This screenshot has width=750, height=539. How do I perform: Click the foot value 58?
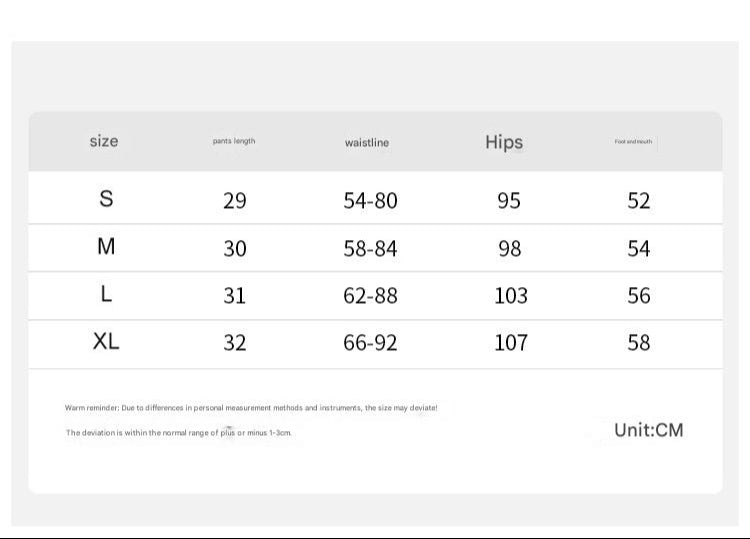[639, 343]
